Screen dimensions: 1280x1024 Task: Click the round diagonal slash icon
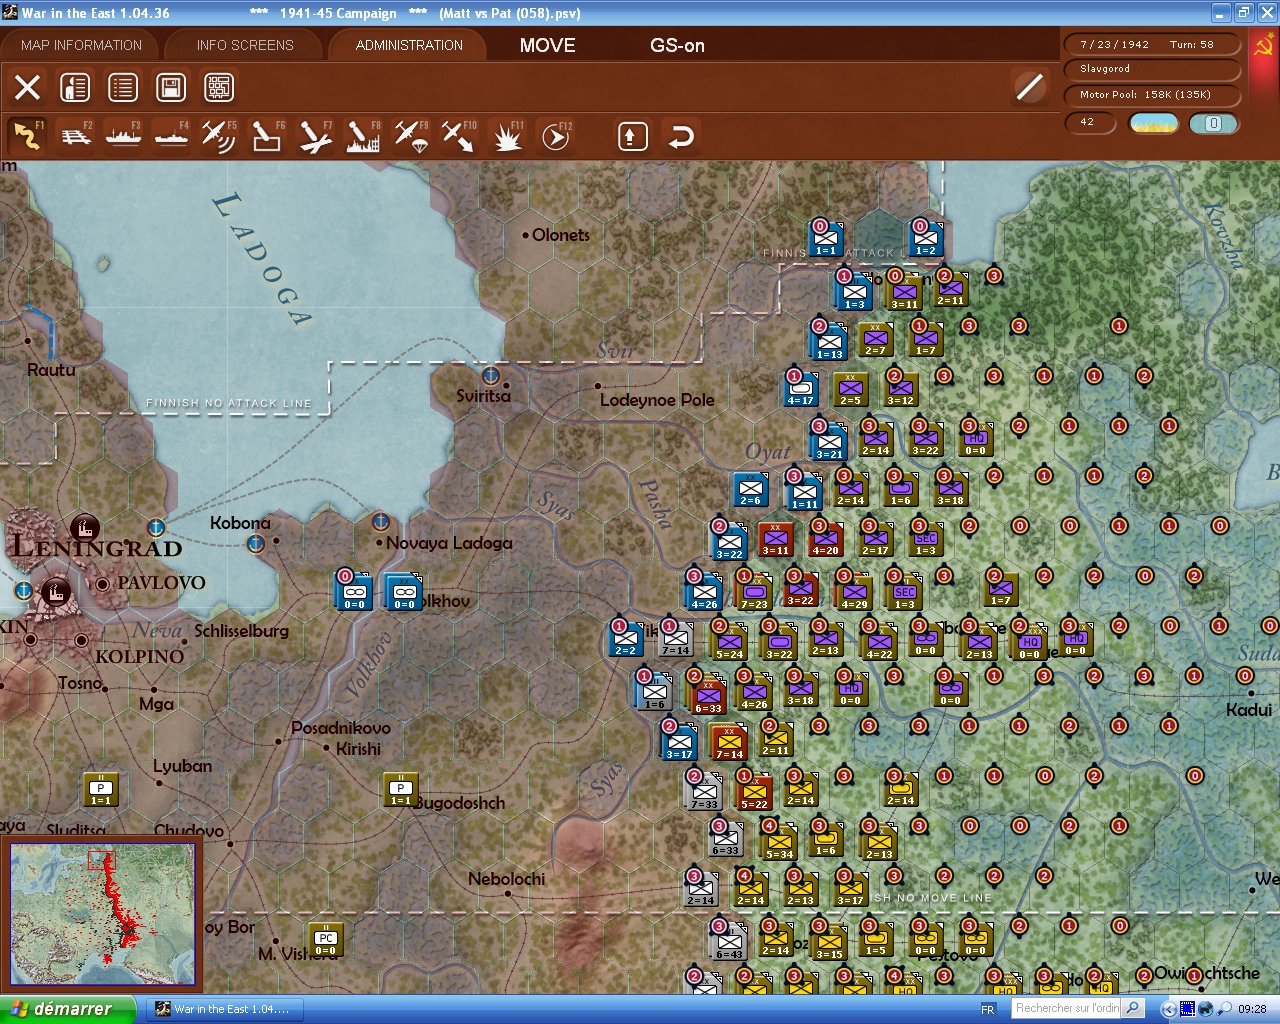[x=1029, y=87]
